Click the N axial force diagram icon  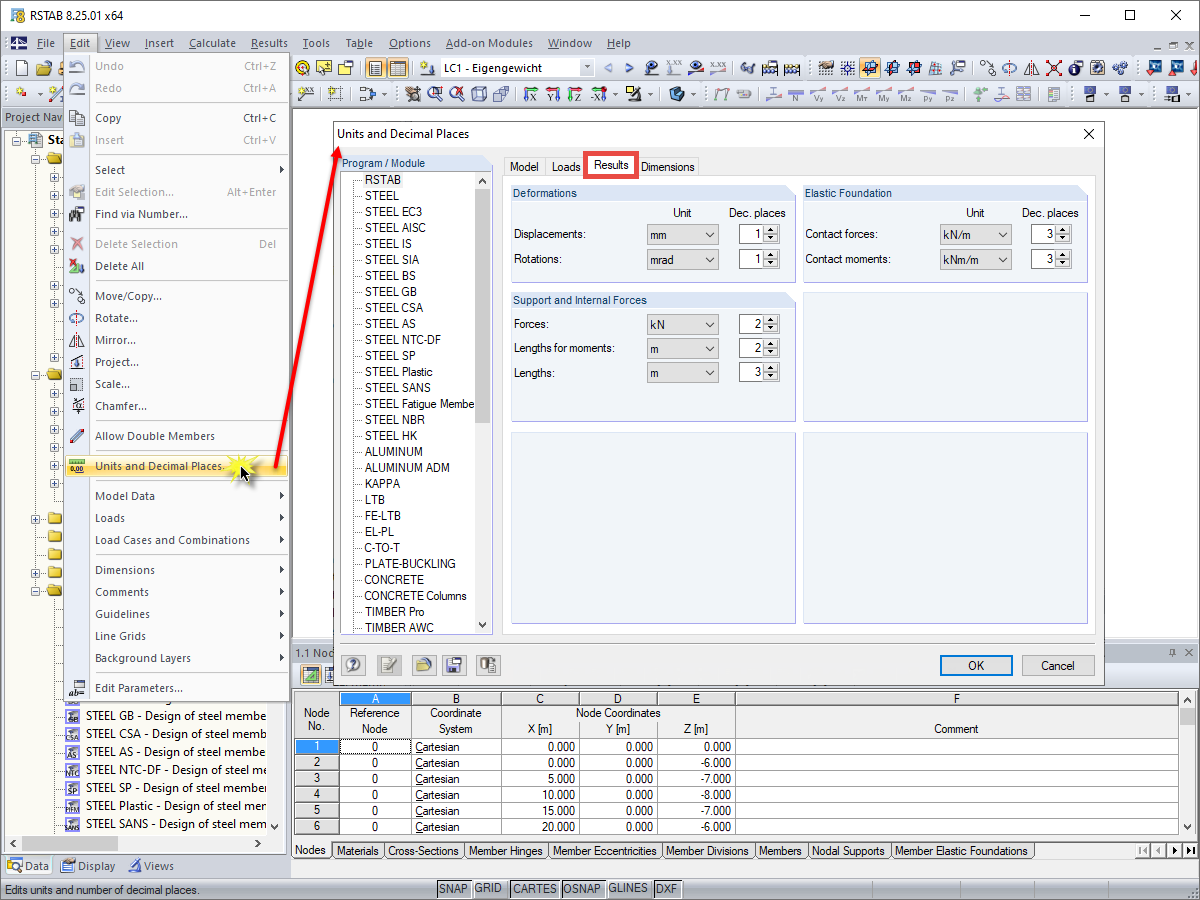pos(795,94)
